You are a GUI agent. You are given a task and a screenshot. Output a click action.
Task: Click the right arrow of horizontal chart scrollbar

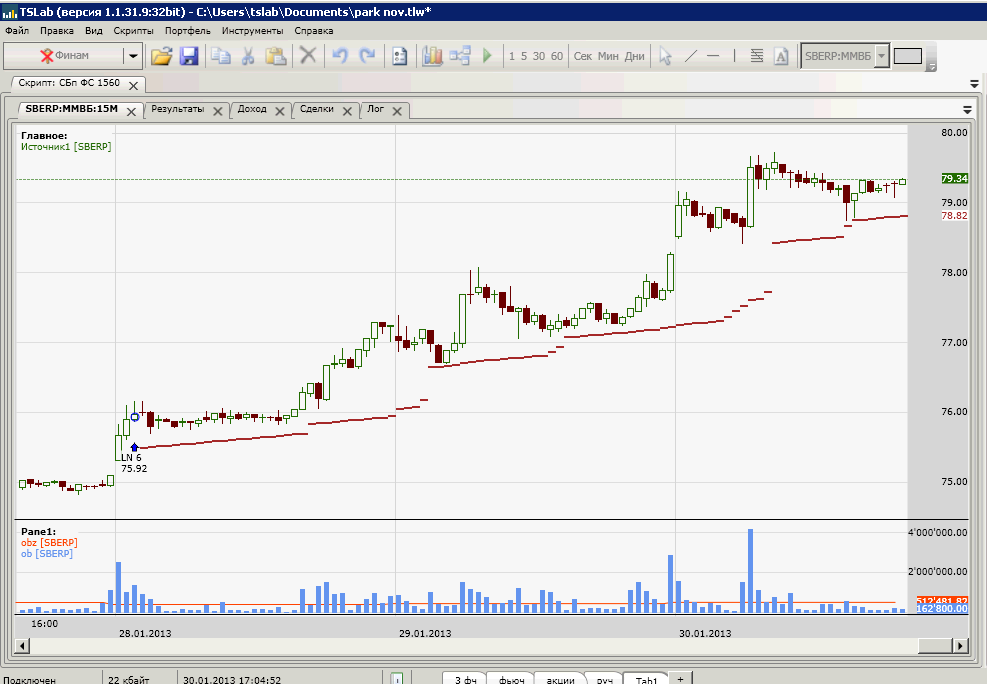click(x=962, y=648)
